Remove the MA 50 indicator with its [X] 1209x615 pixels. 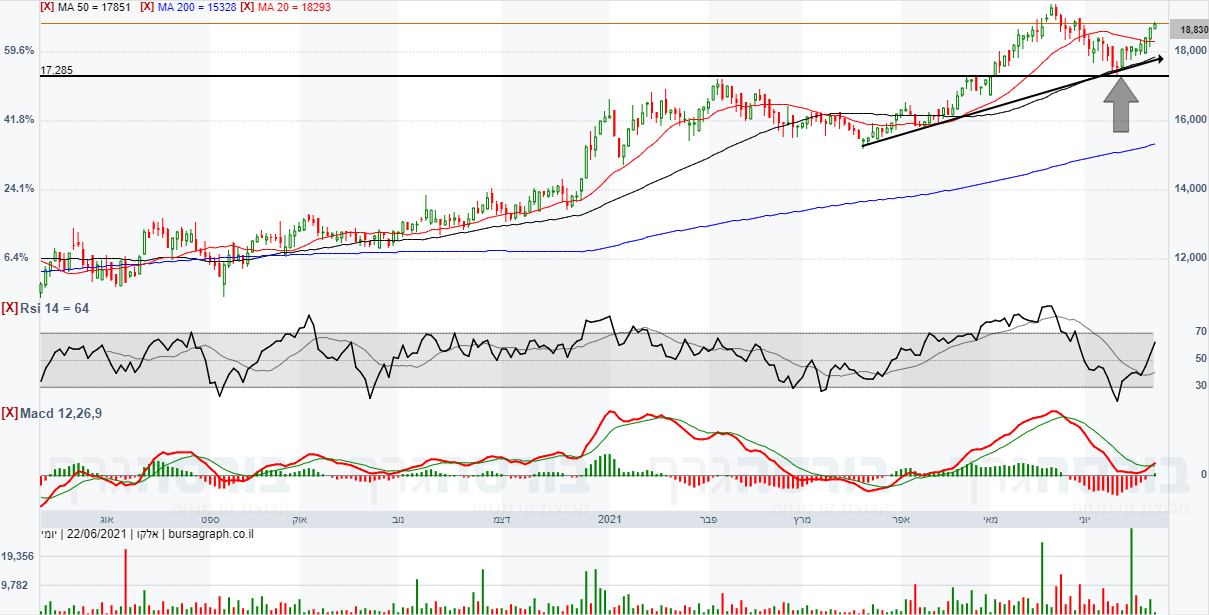click(x=47, y=7)
